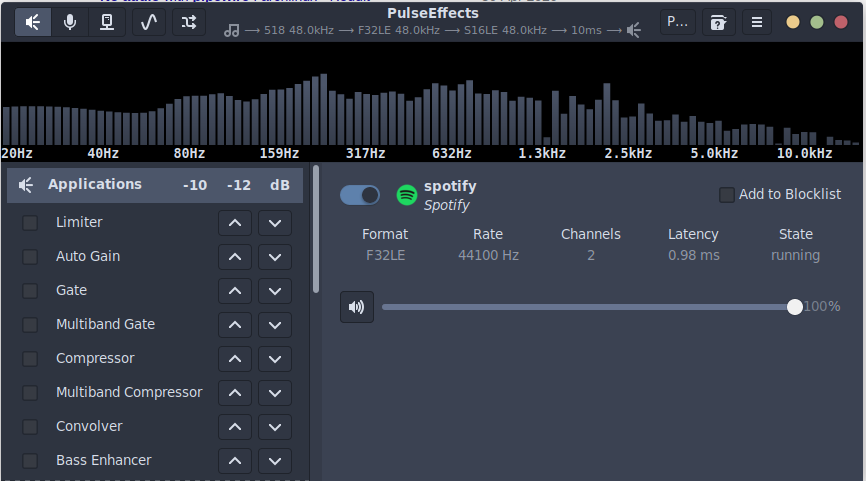Move Limiter down in the list
The image size is (866, 481).
pos(274,223)
